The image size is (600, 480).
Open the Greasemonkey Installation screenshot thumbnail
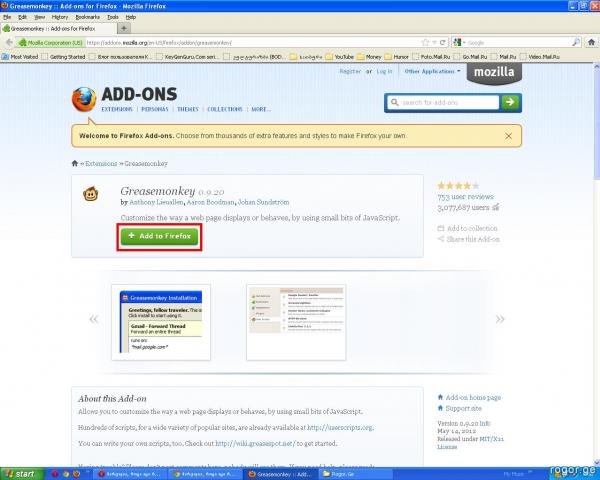click(x=161, y=322)
